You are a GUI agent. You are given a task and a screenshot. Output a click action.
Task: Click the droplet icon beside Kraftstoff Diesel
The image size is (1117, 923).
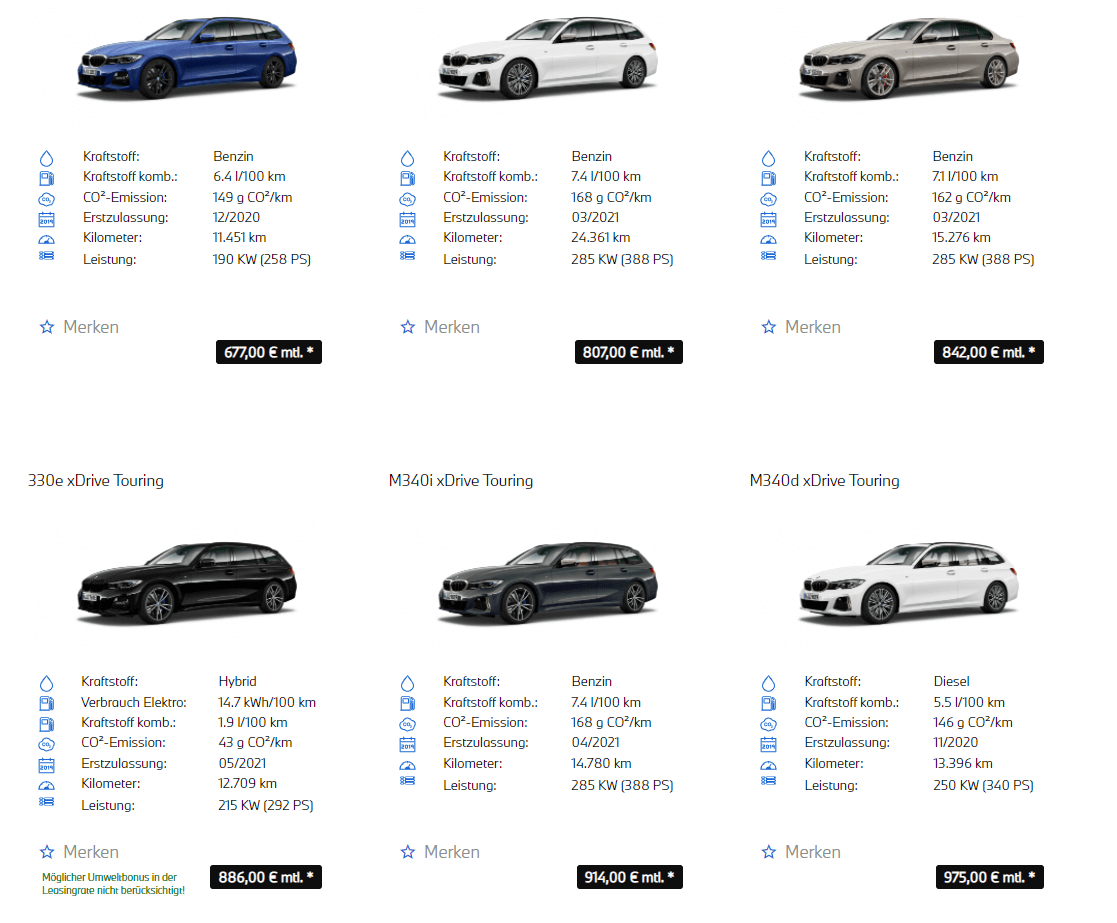[x=769, y=684]
